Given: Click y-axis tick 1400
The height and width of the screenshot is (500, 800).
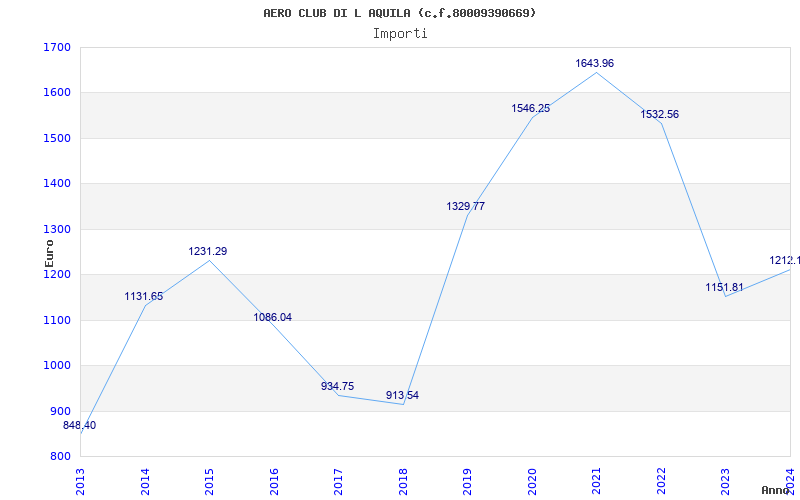Looking at the screenshot, I should click(57, 184).
